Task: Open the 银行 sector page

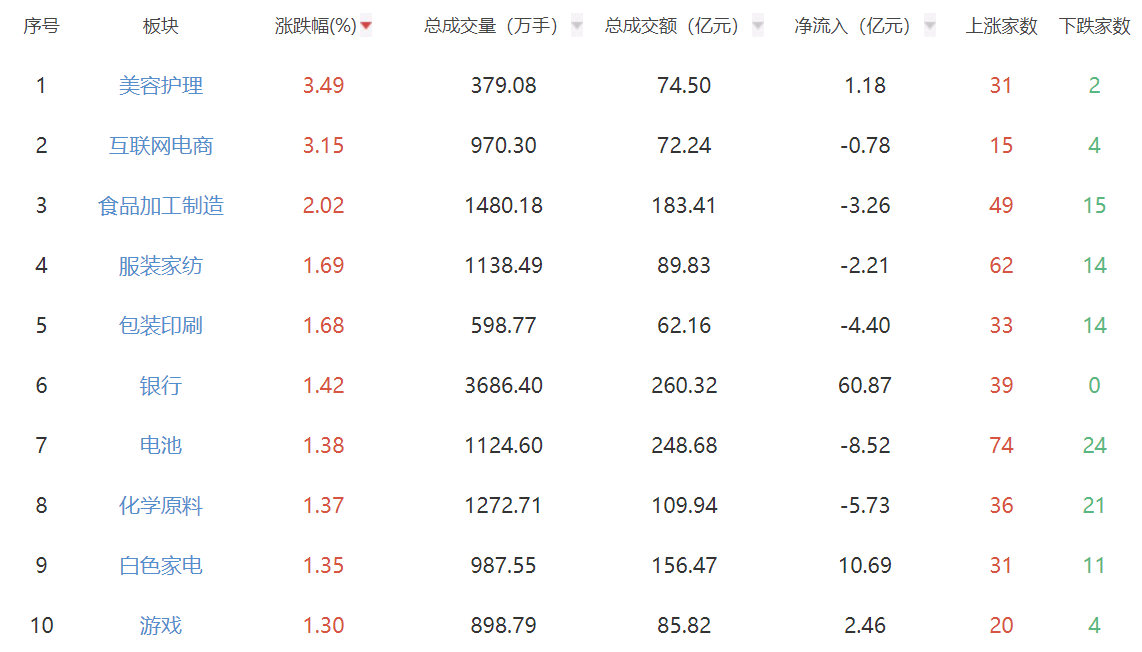Action: [160, 386]
